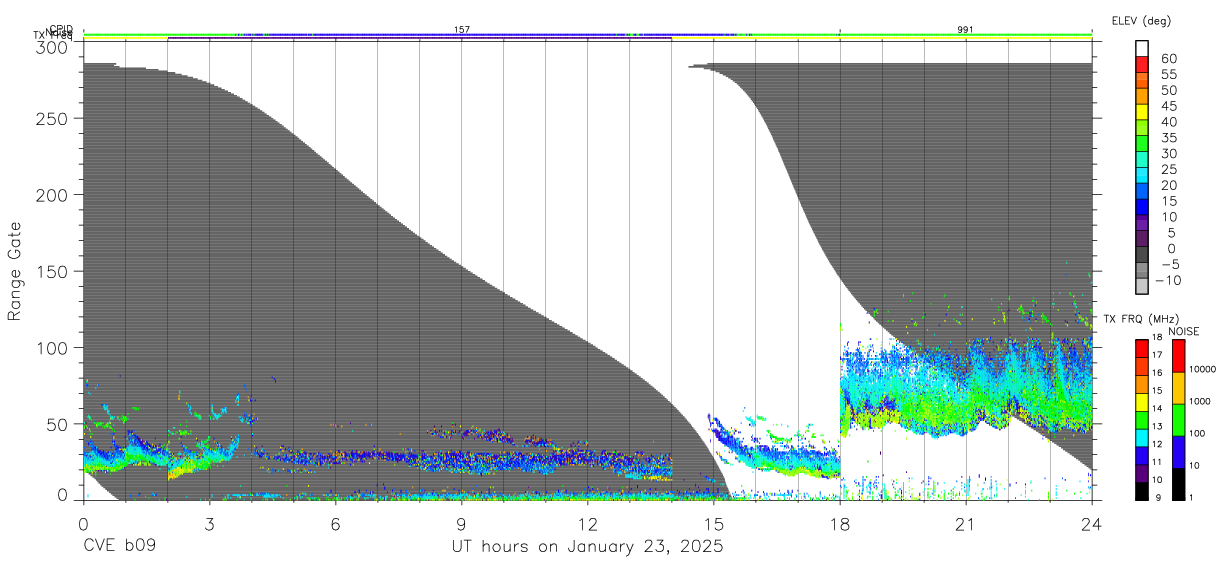Pick blue TX FRQ swatch between 12 and 11

[x=1142, y=456]
